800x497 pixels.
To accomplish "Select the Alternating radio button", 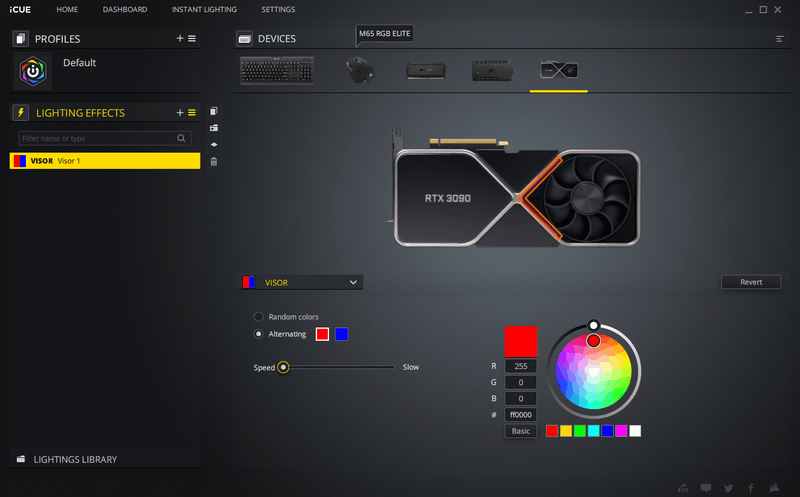I will tap(259, 334).
